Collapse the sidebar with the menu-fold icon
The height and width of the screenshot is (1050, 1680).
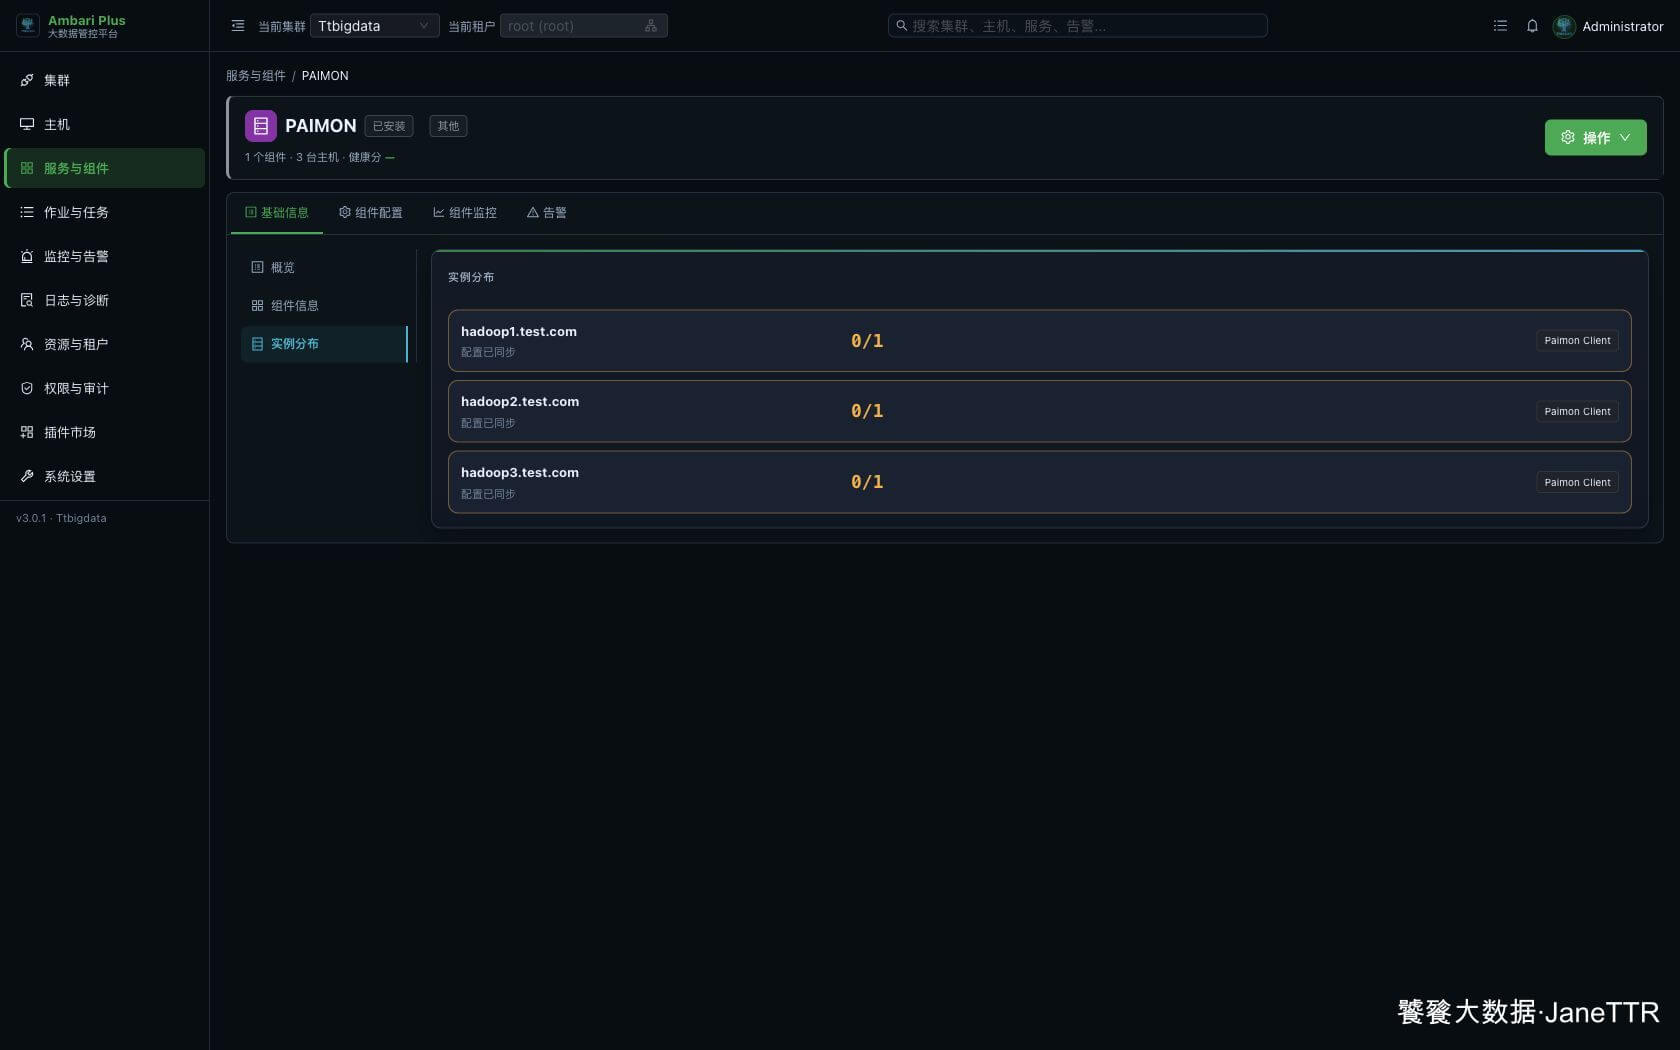point(238,26)
